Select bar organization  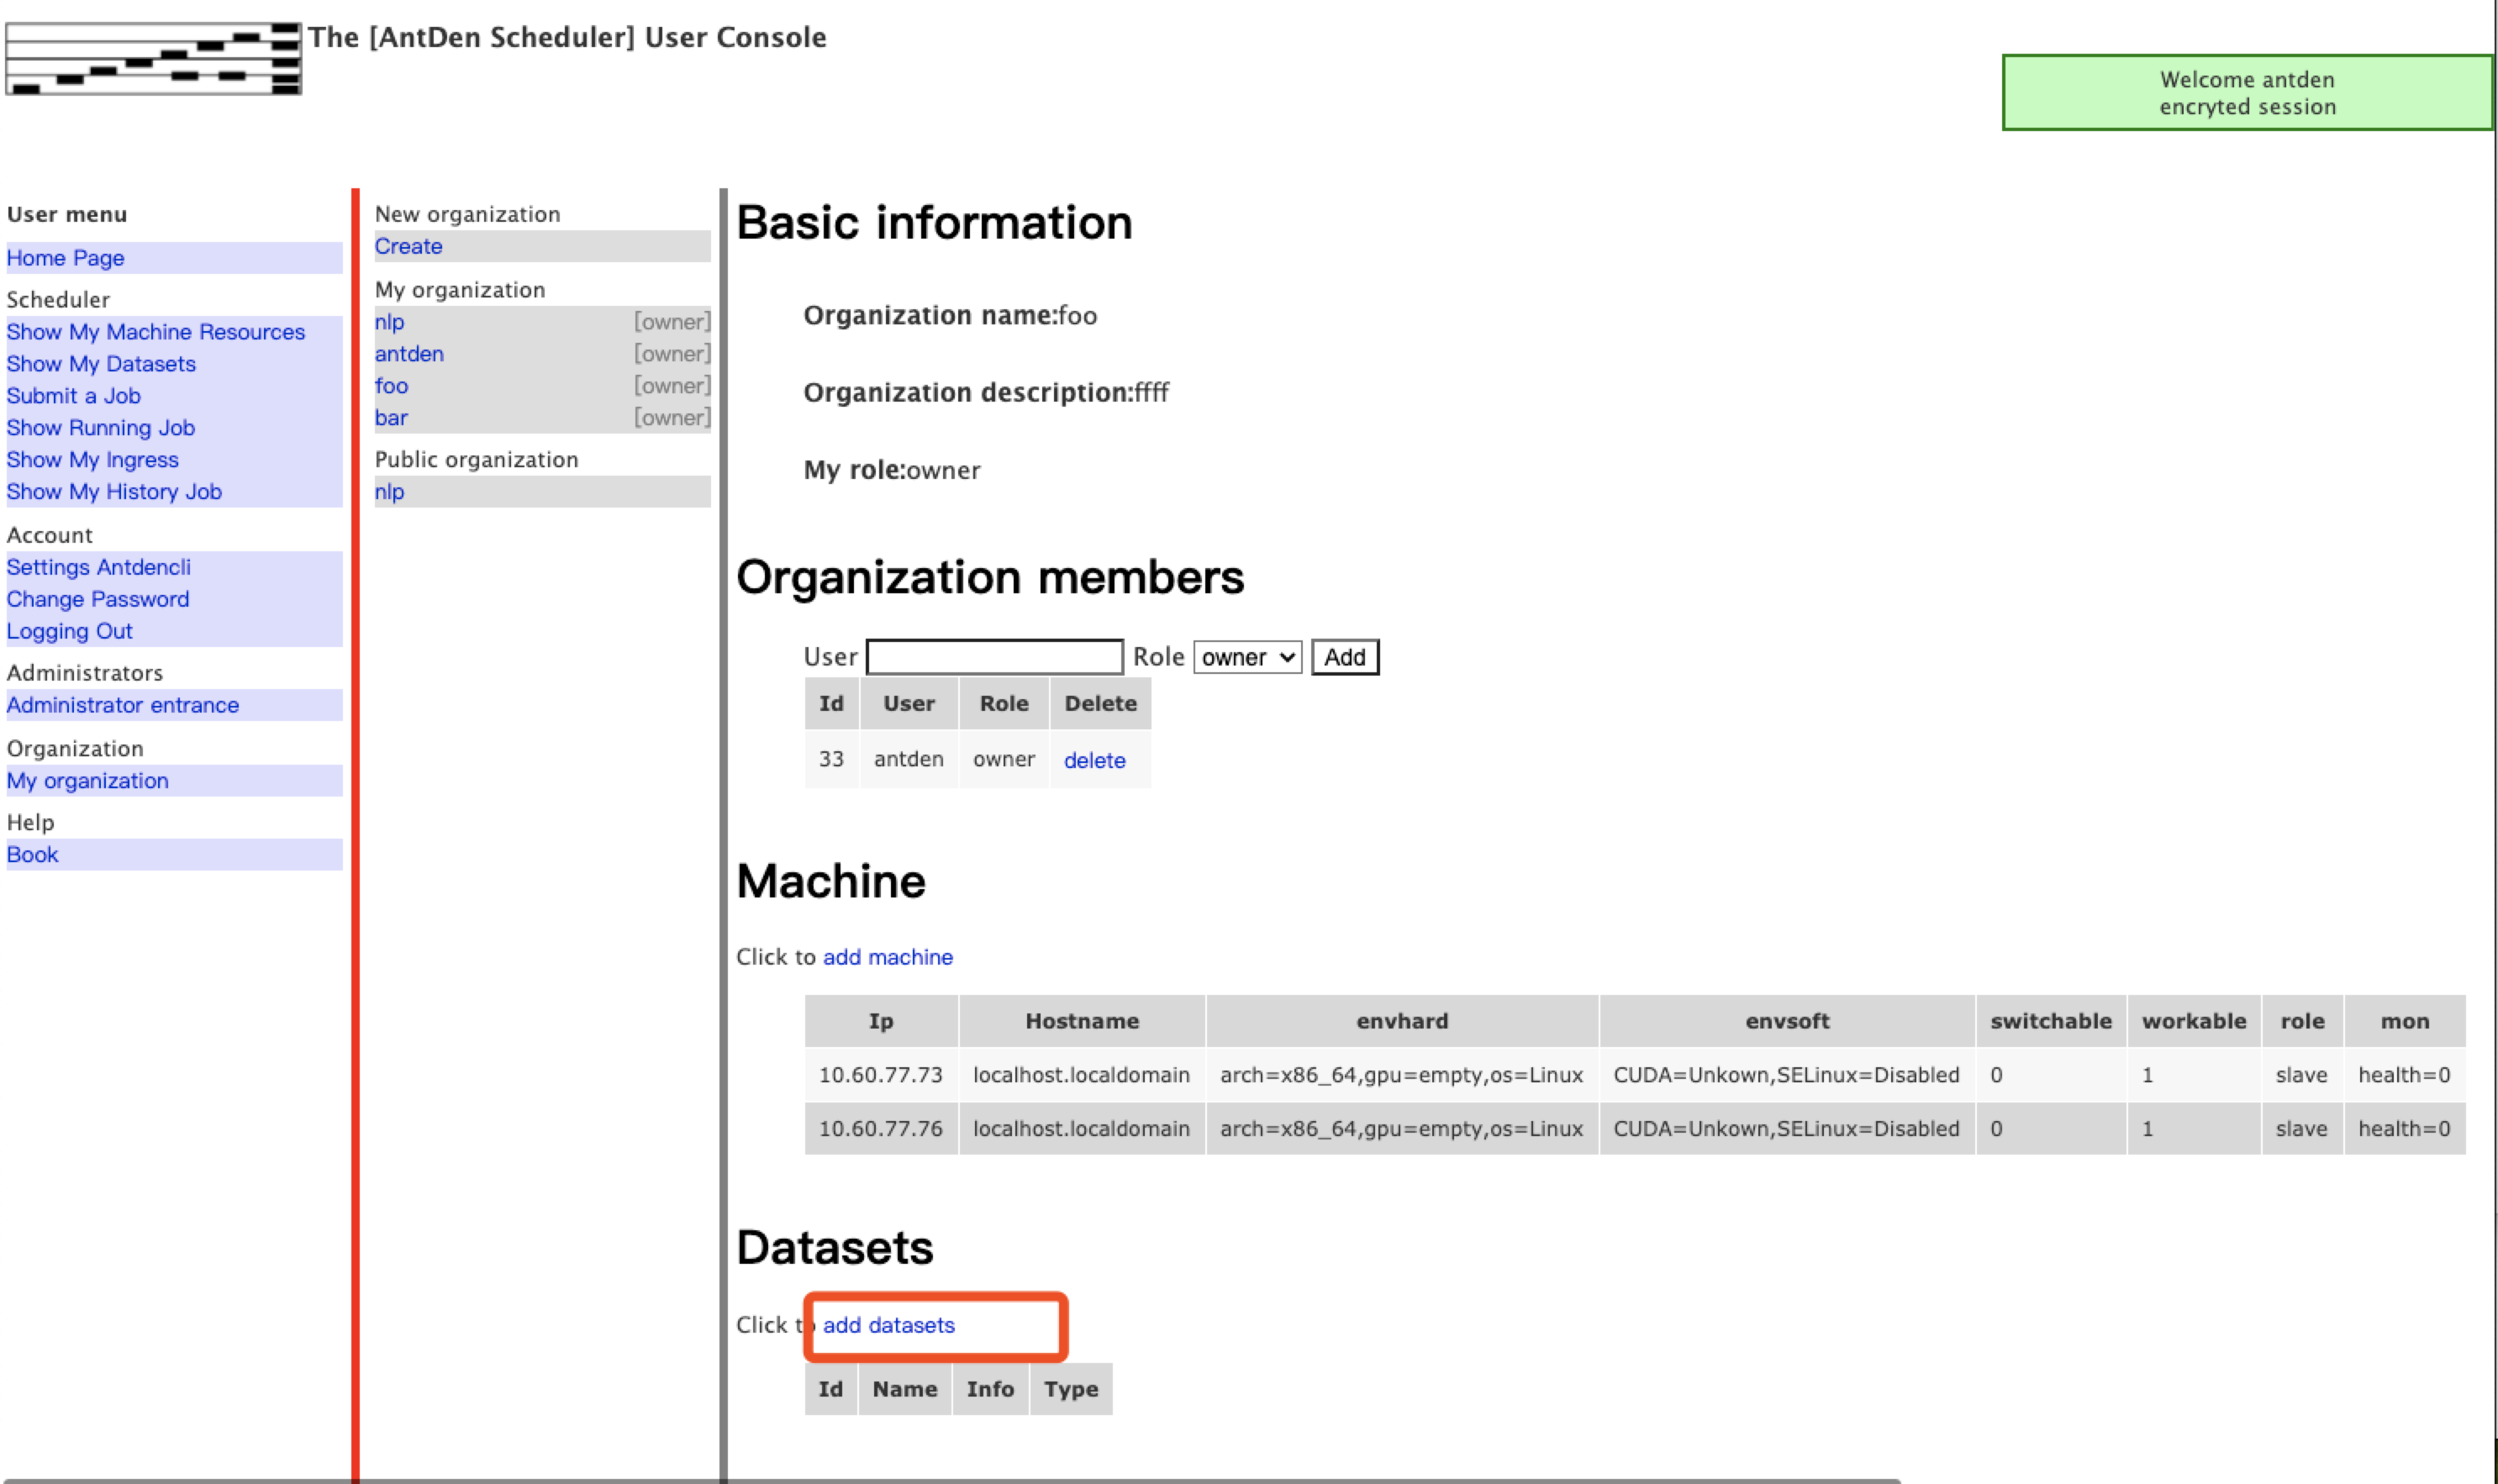click(x=392, y=418)
